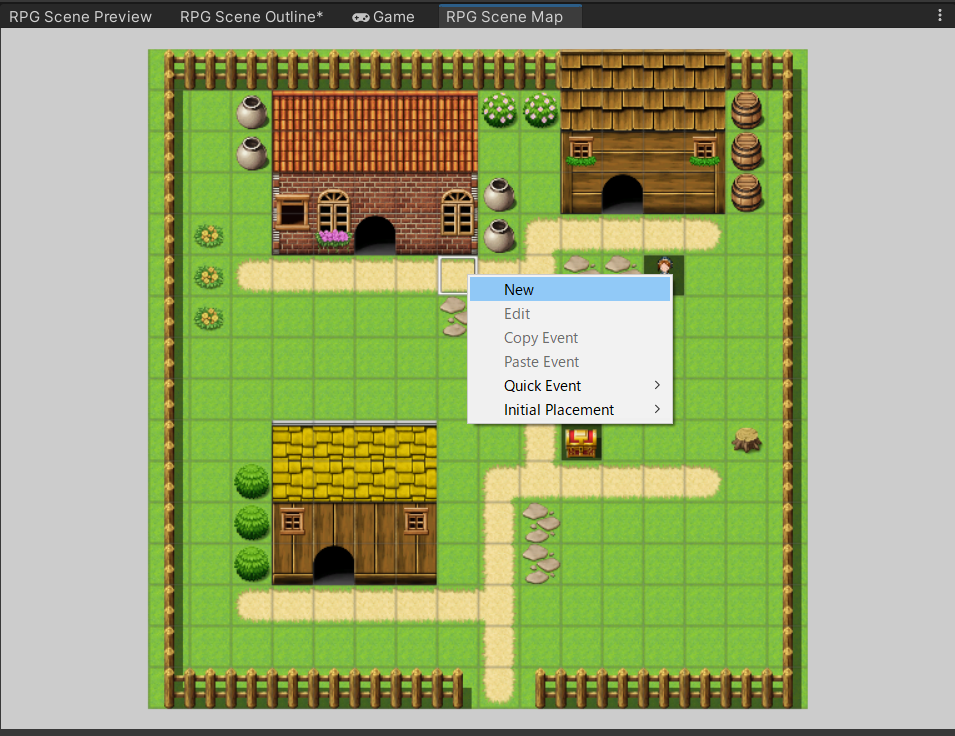Select Copy Event in the context menu
The height and width of the screenshot is (736, 955).
[570, 338]
